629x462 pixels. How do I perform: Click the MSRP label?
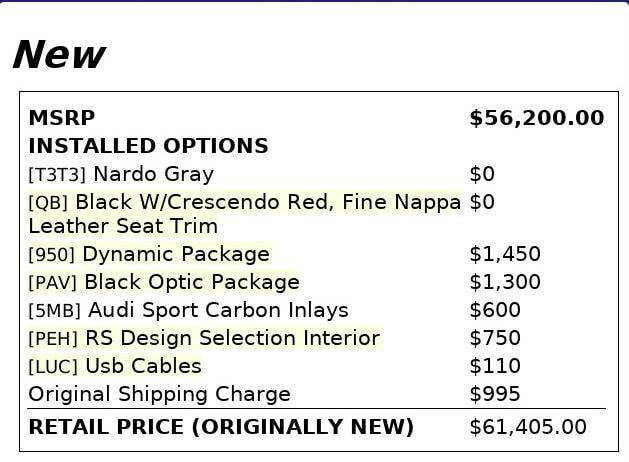(x=61, y=118)
